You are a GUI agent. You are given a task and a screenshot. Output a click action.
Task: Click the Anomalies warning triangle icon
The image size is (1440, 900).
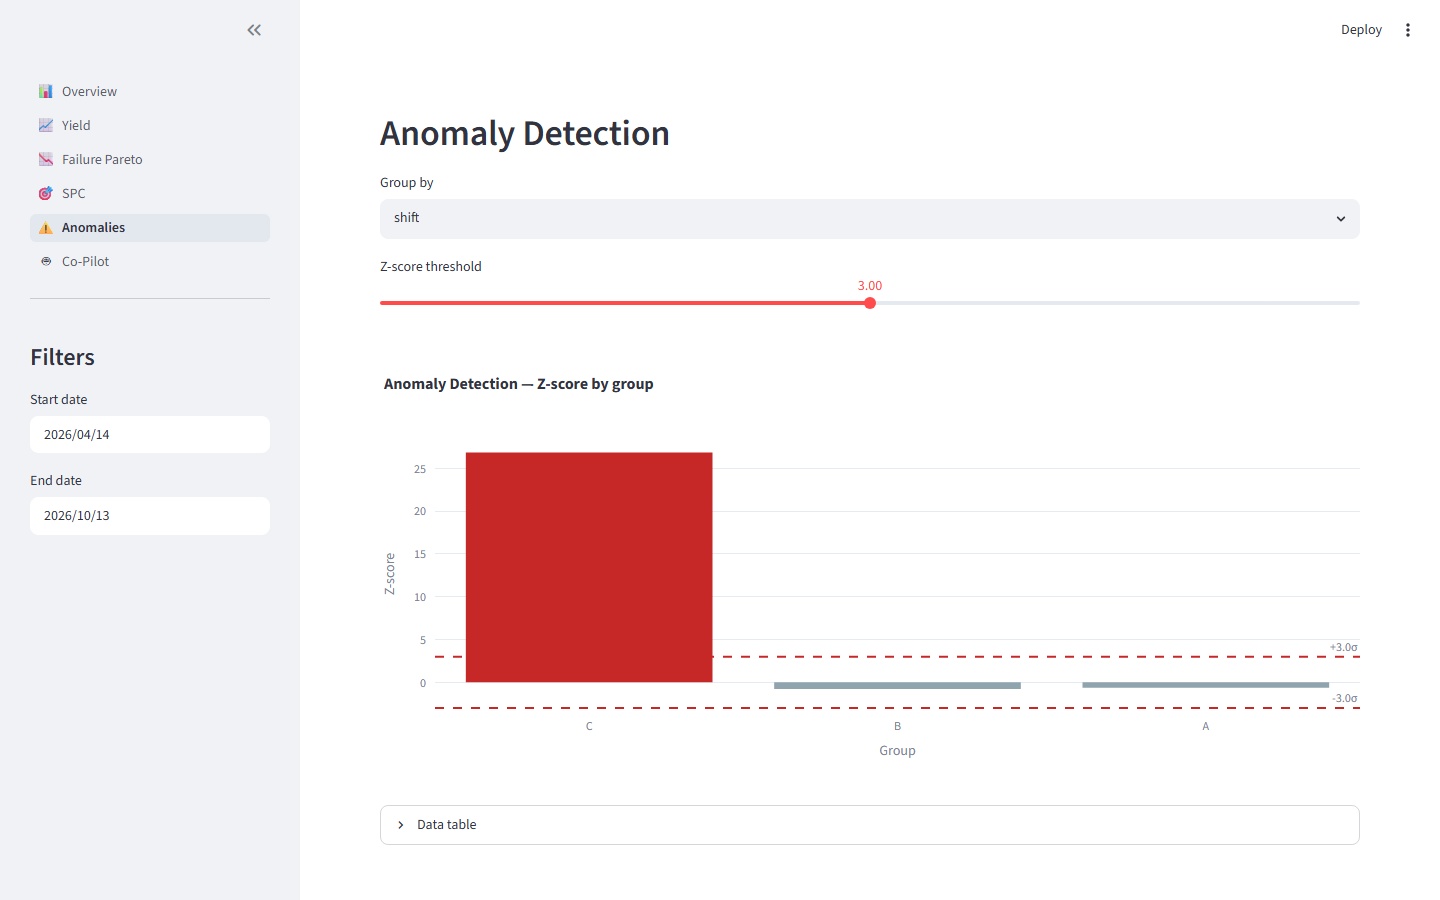(x=46, y=227)
